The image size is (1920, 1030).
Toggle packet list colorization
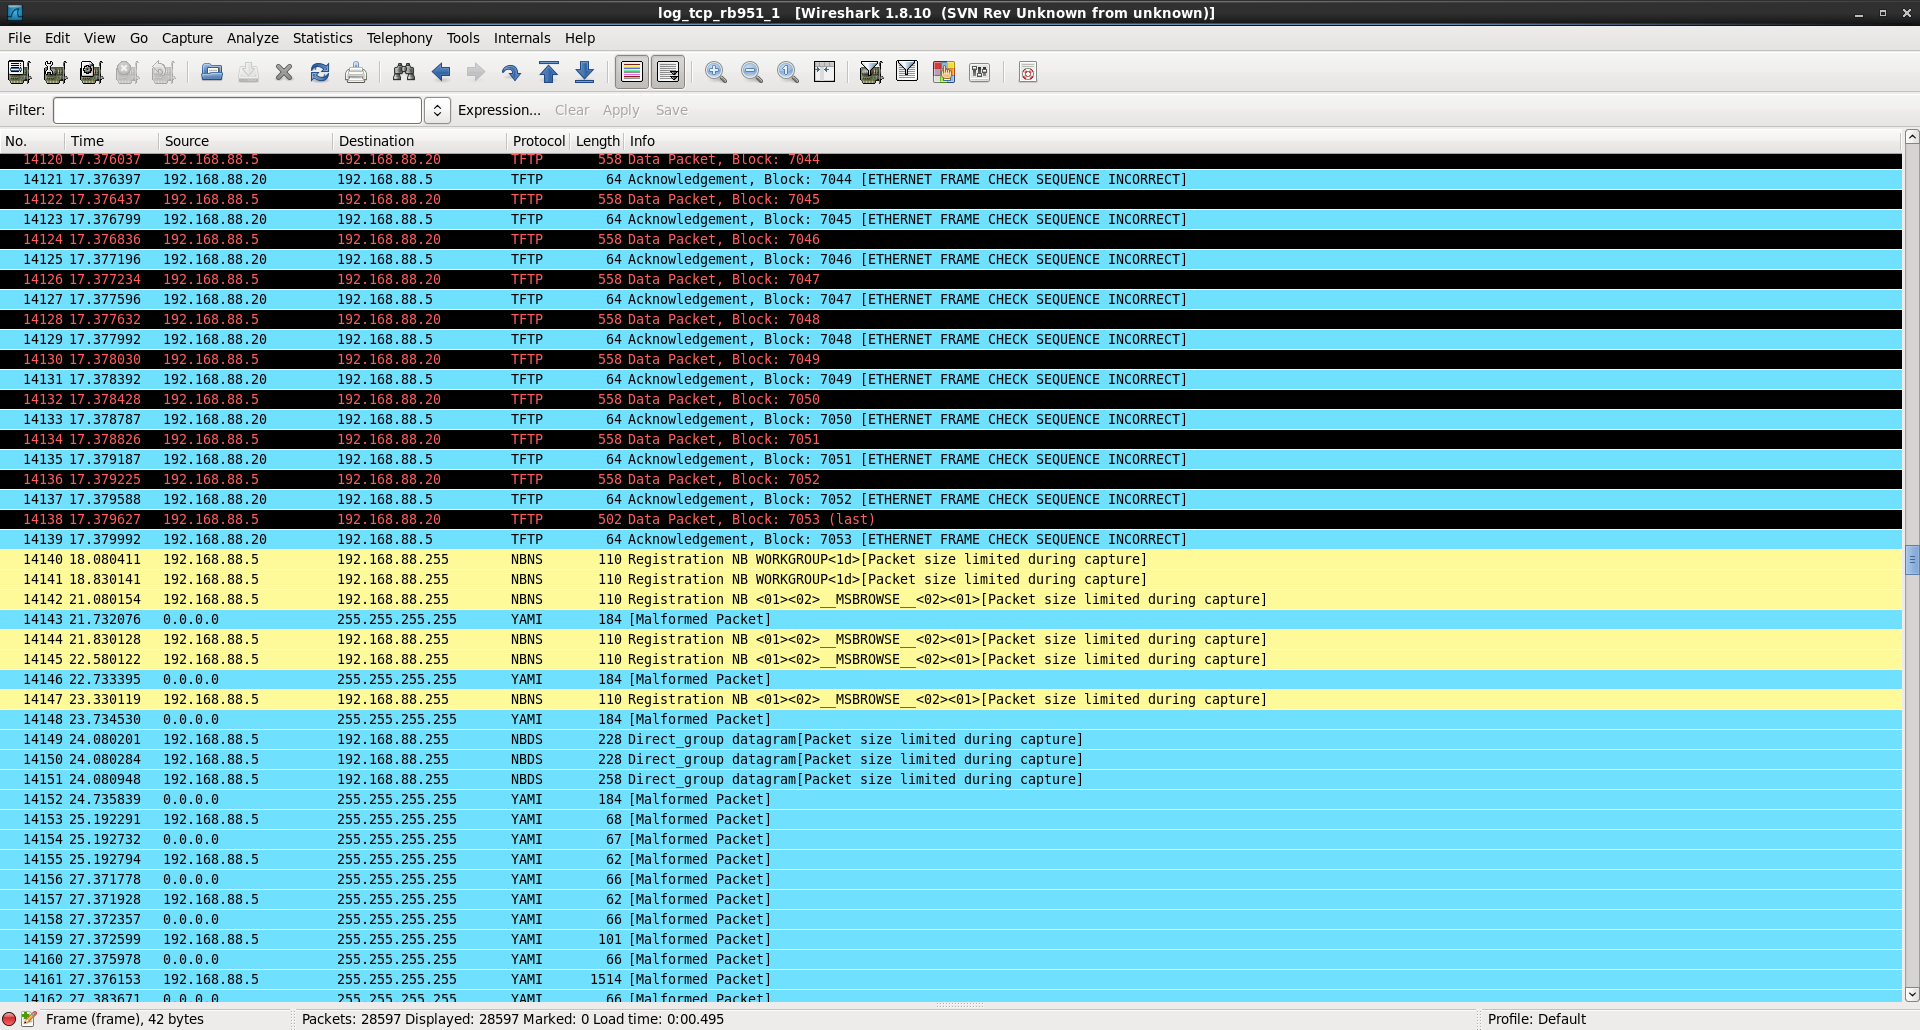point(632,72)
